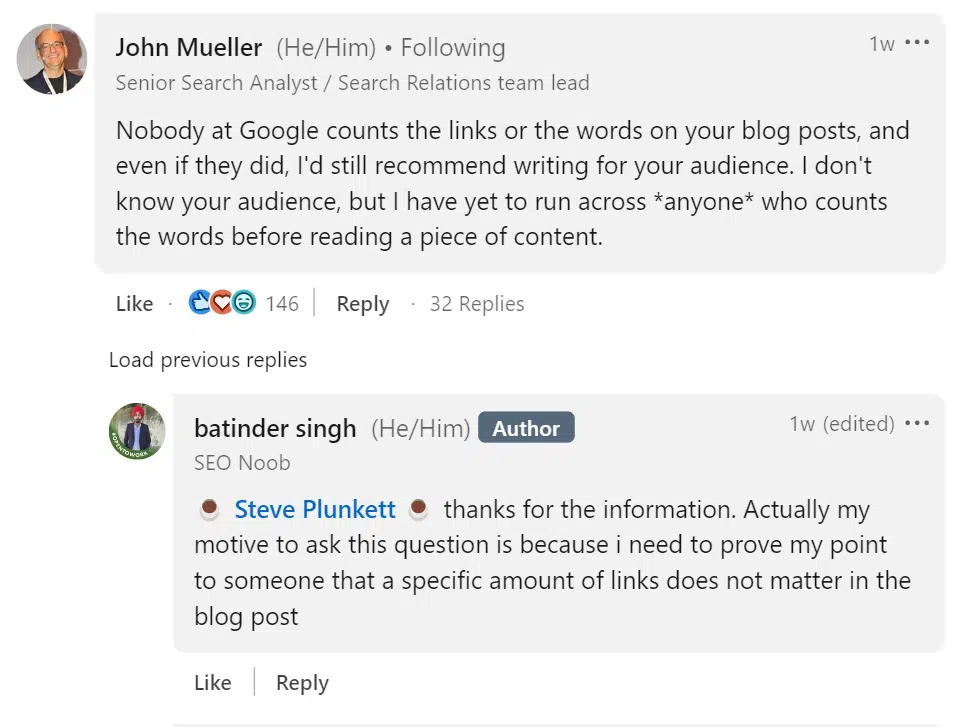Expand the 32 Replies thread
This screenshot has width=965, height=727.
[x=477, y=303]
